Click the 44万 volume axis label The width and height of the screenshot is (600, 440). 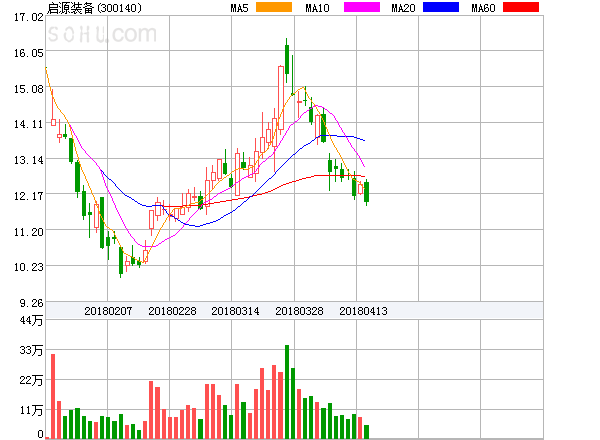[x=31, y=320]
